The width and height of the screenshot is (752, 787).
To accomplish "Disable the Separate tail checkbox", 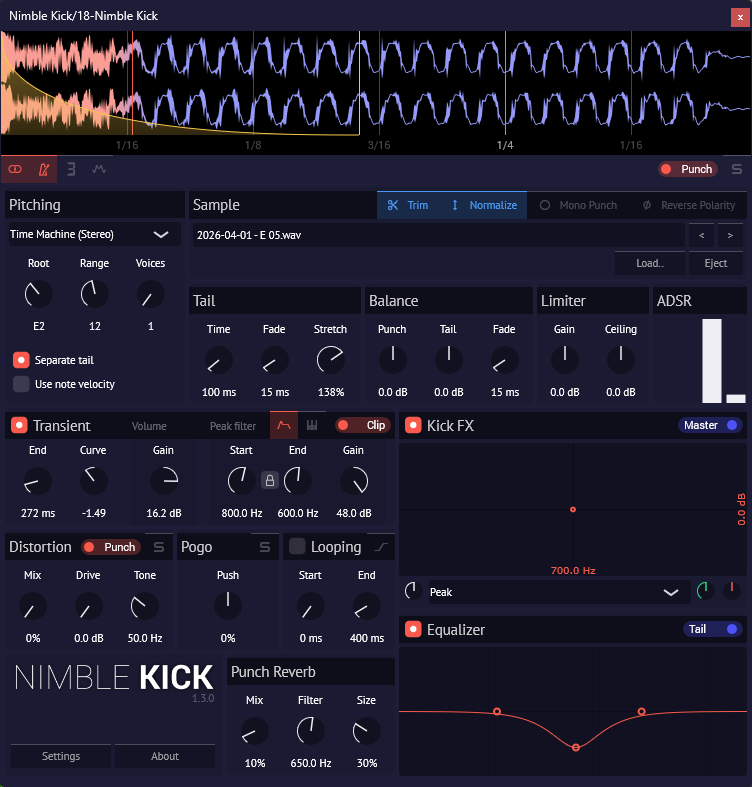I will tap(21, 360).
